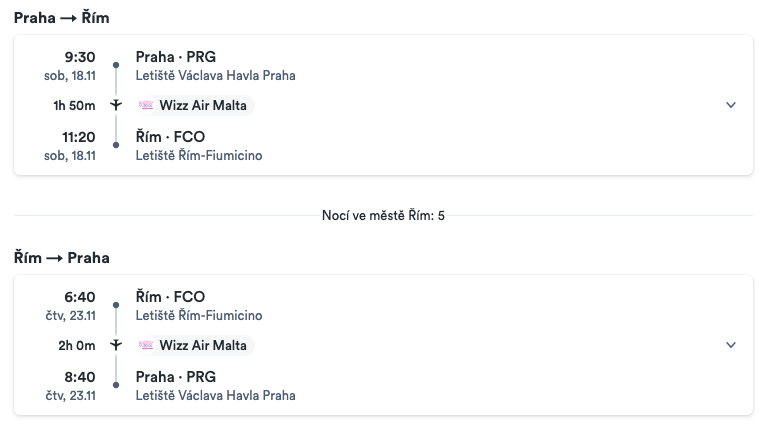Screen dimensions: 776x440
Task: Select the 1h 50m flight duration label
Action: click(x=74, y=105)
